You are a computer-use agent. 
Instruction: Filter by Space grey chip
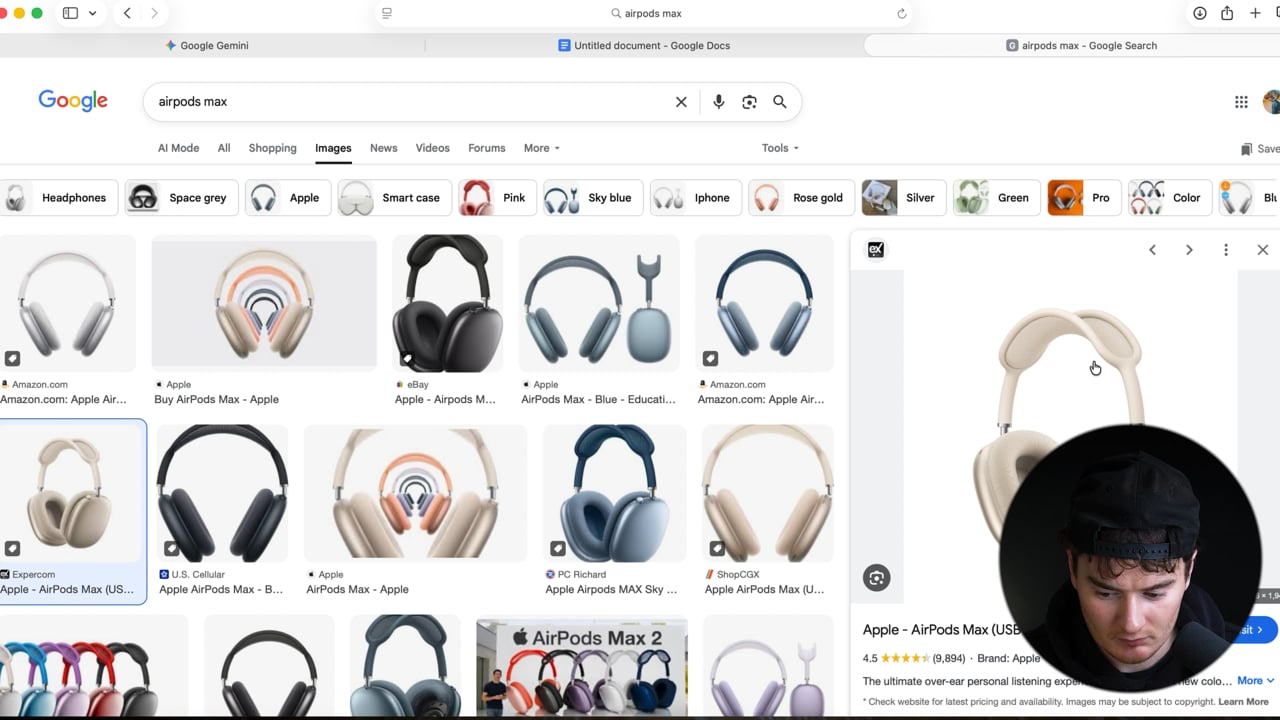pos(181,198)
